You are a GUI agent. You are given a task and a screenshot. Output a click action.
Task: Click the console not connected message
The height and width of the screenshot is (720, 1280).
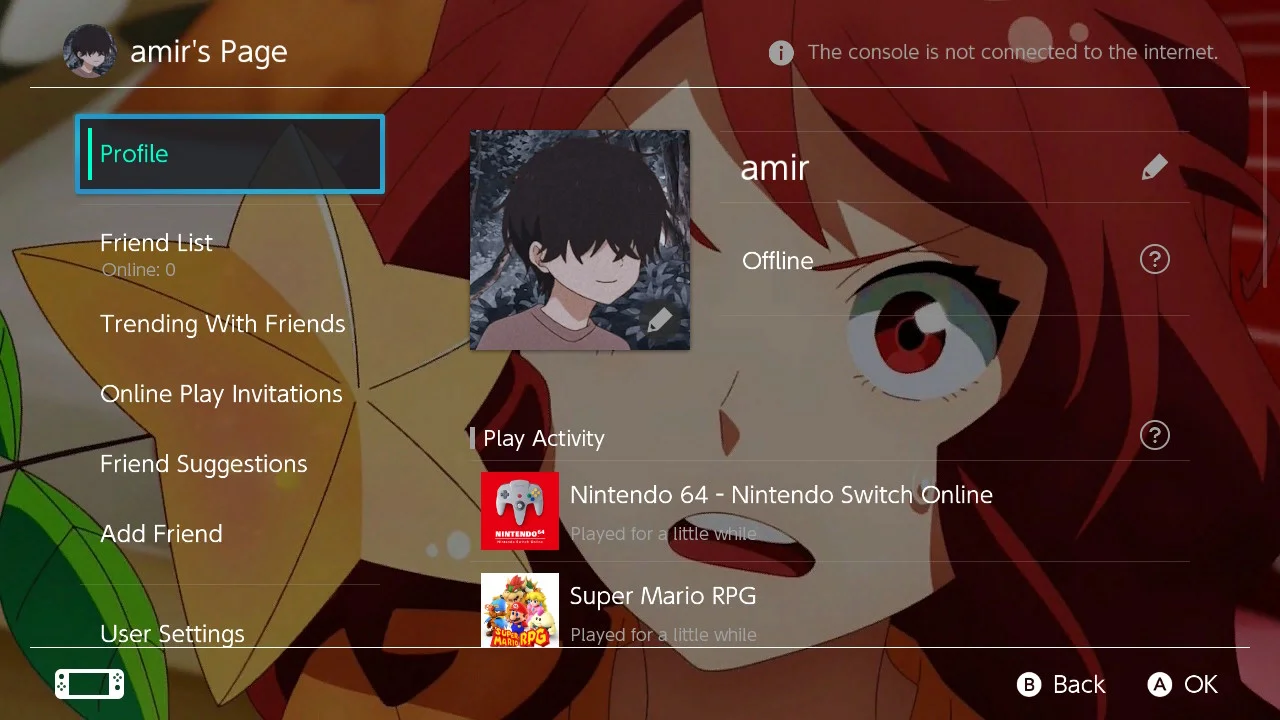(x=1013, y=53)
